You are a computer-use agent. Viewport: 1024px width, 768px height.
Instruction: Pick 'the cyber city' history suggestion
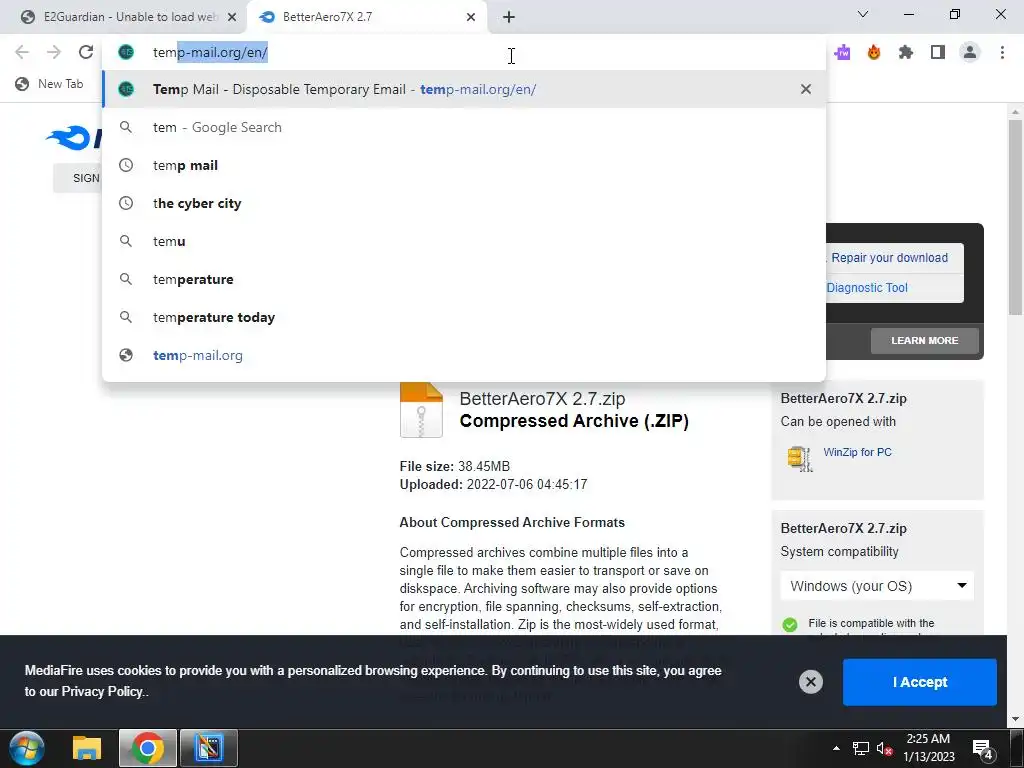tap(464, 203)
